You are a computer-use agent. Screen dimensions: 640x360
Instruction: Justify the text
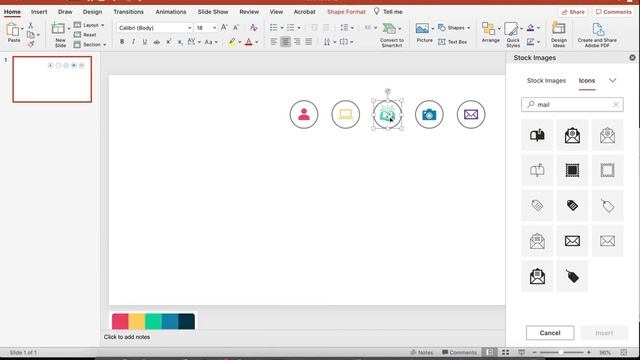tap(309, 42)
